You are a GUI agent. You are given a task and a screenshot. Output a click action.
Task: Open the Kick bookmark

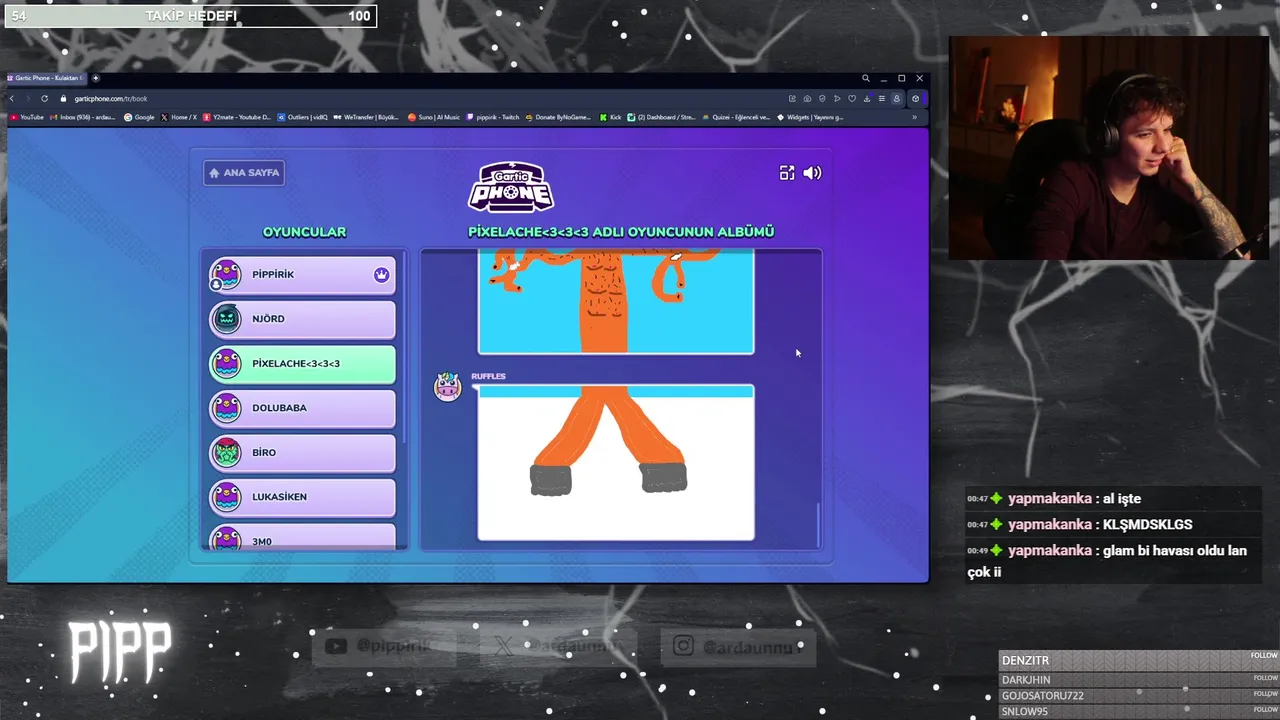(611, 117)
